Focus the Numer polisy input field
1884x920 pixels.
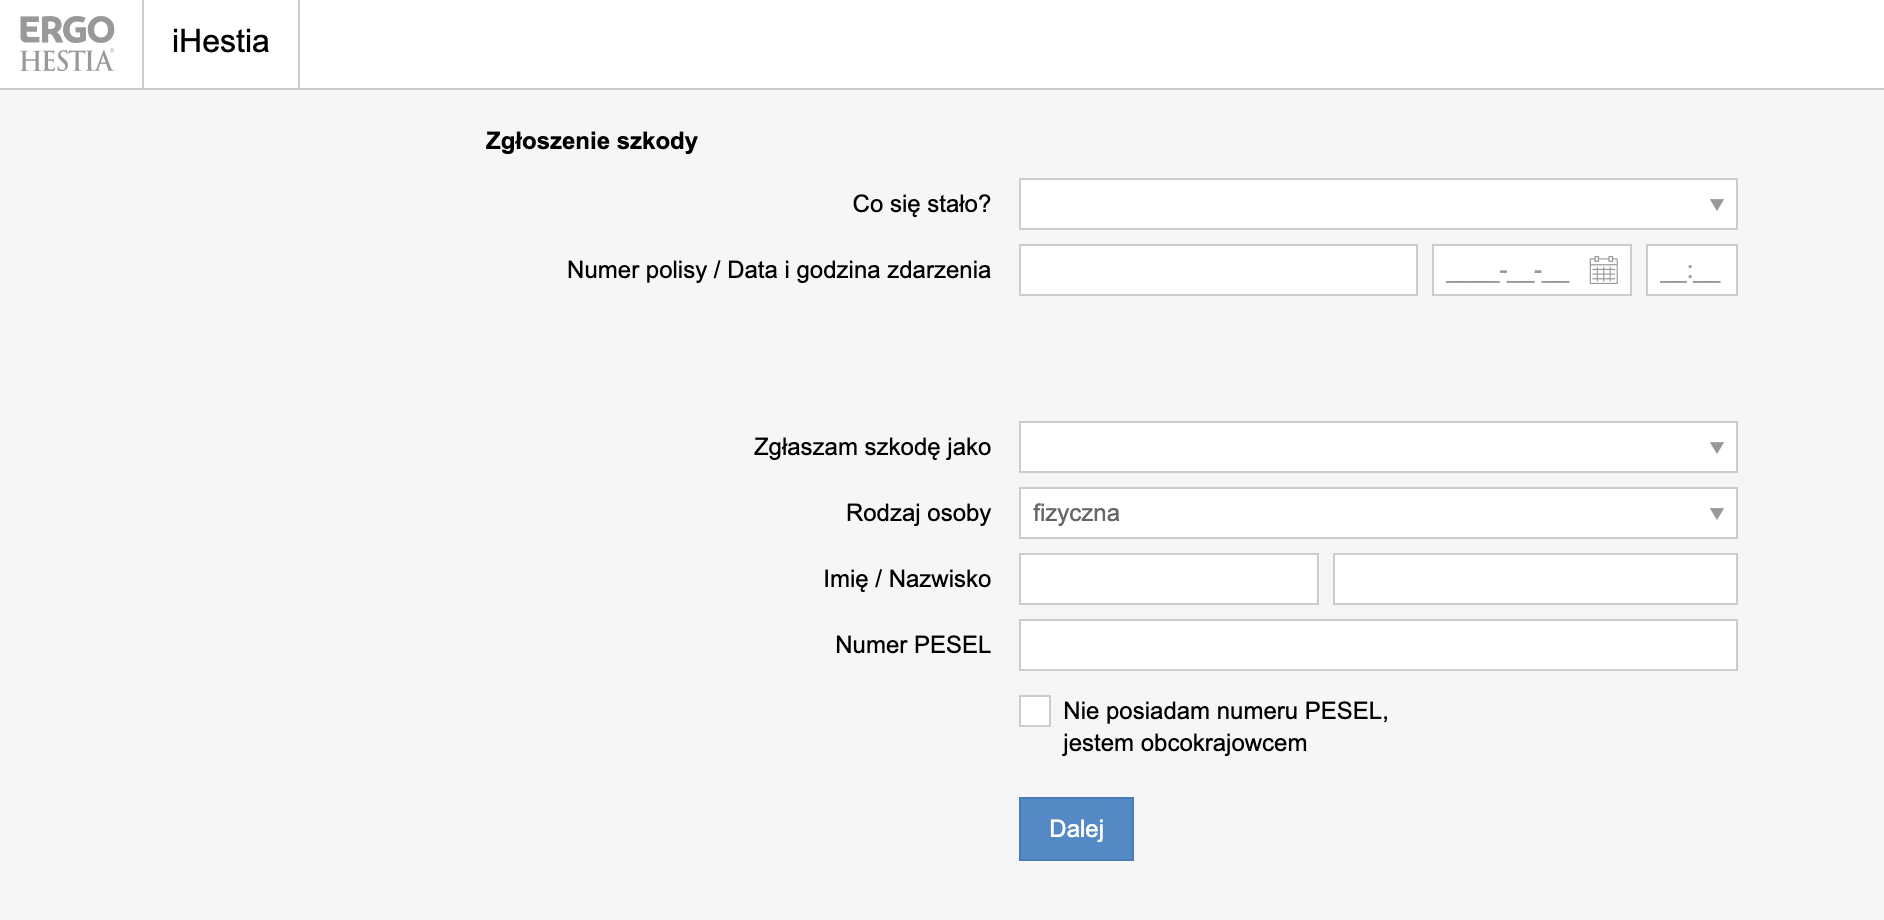(1218, 270)
